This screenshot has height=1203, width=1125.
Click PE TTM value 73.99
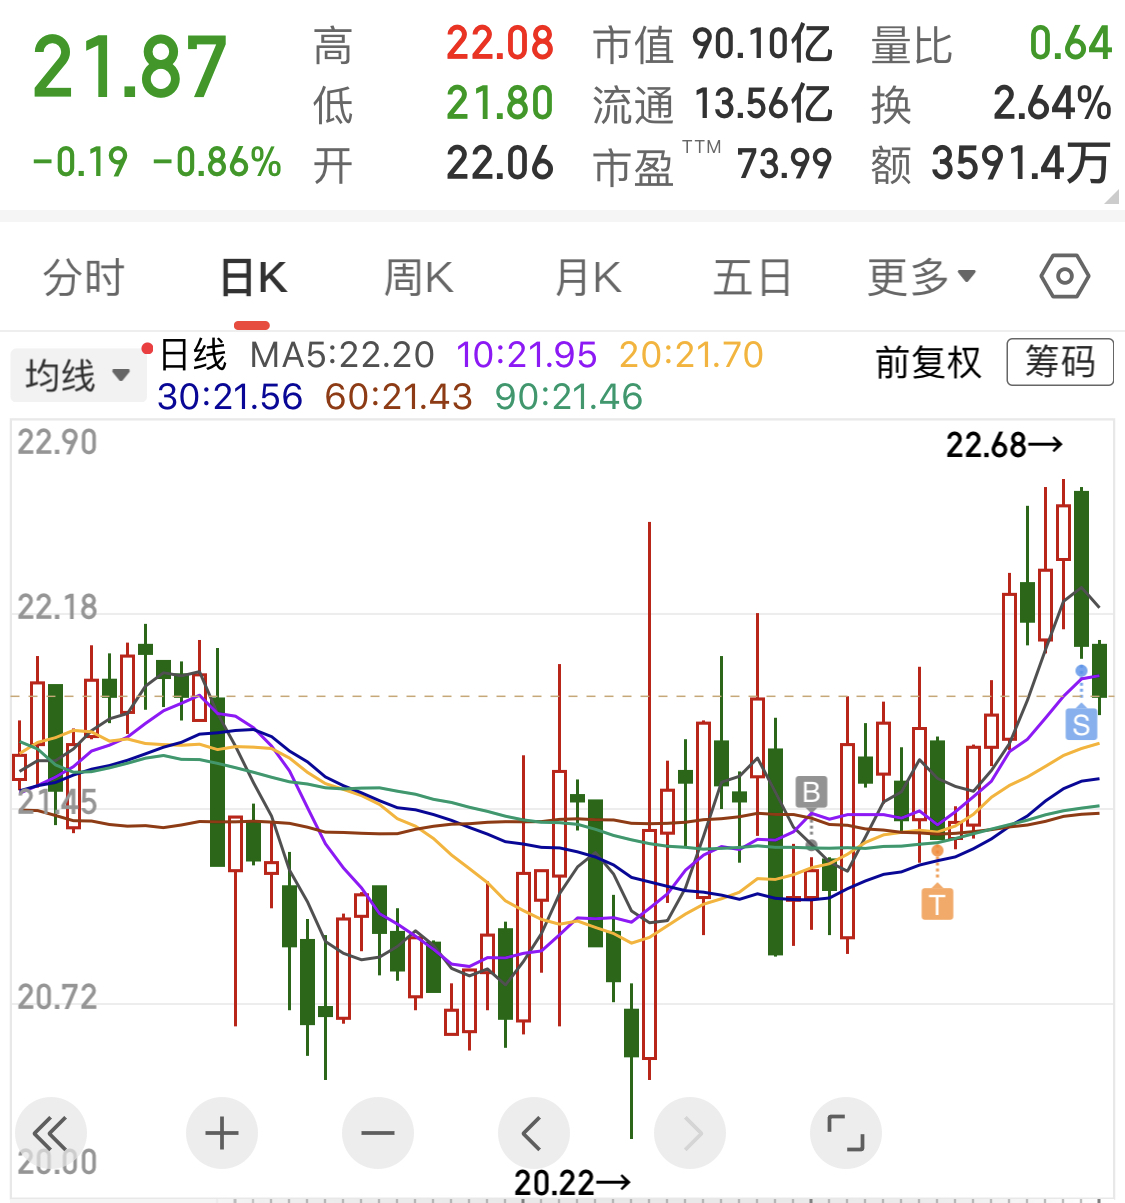784,163
